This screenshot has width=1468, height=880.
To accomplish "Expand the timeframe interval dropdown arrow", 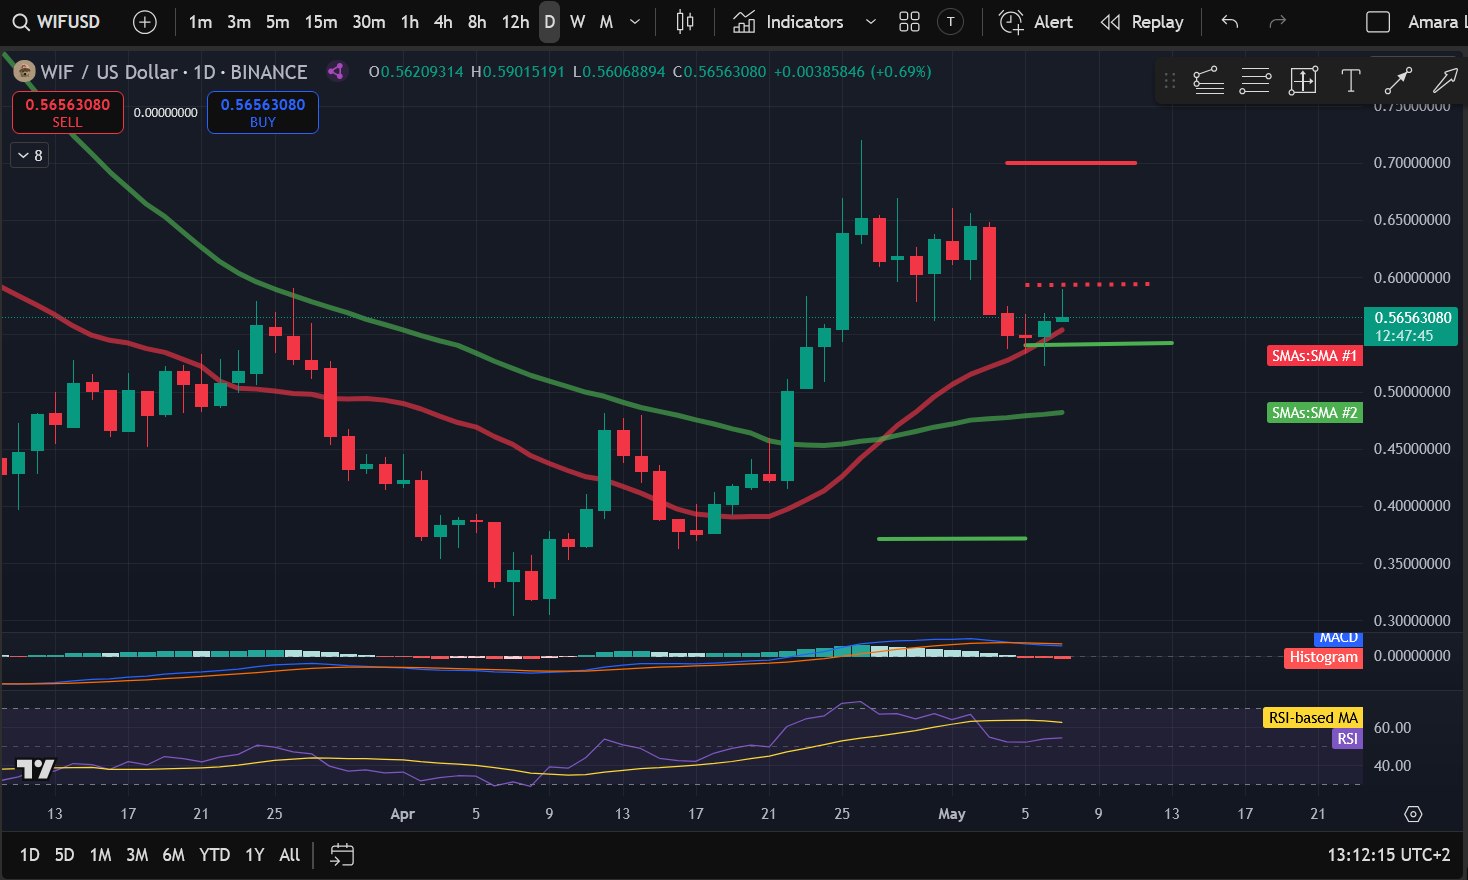I will pos(635,22).
